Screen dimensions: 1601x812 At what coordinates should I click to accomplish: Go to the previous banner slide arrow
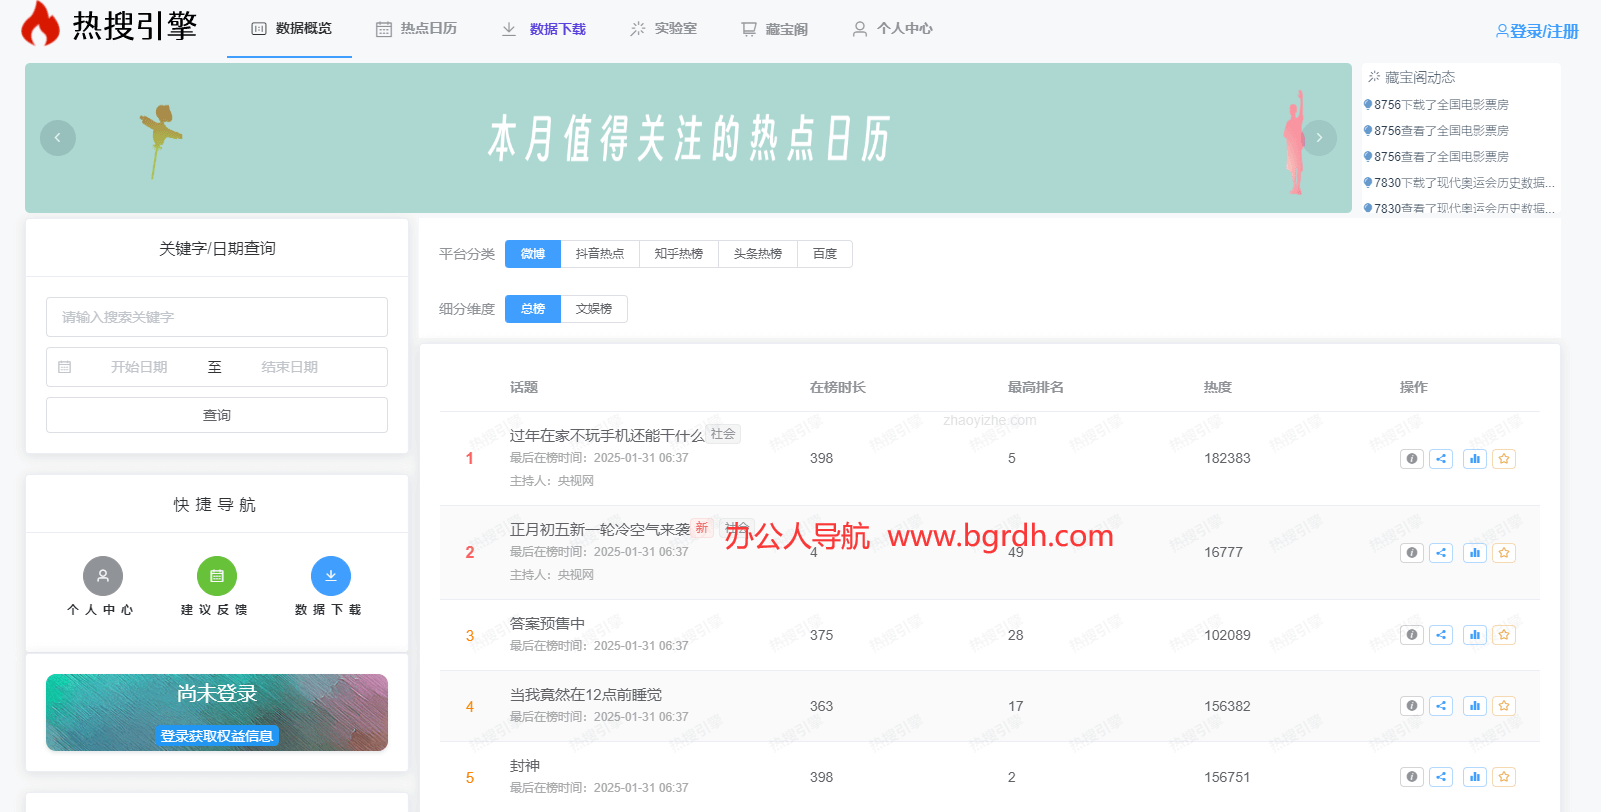[x=58, y=138]
